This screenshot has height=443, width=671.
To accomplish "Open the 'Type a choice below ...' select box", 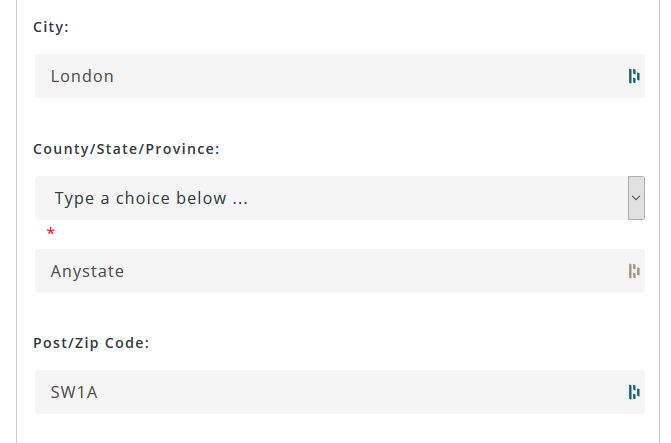I will coord(340,198).
